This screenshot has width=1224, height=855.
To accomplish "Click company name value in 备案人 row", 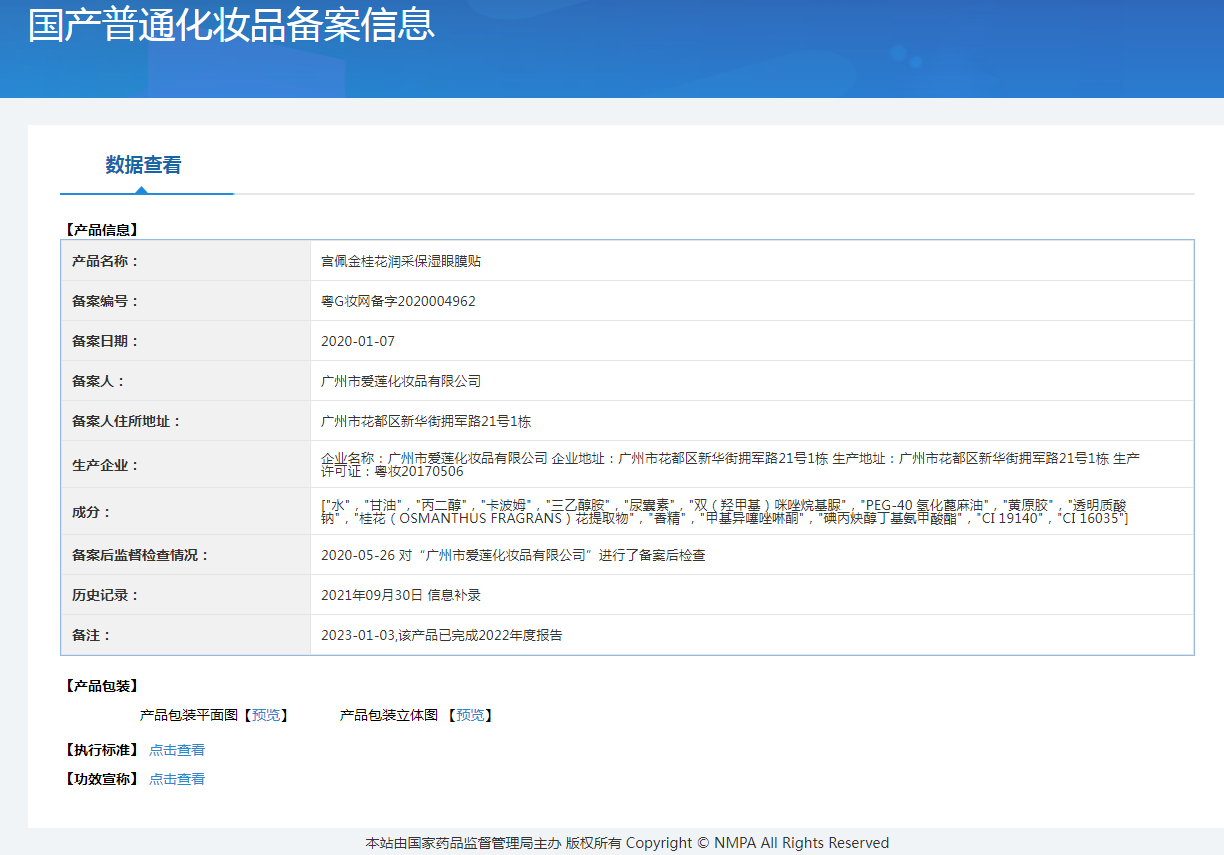I will coord(401,381).
